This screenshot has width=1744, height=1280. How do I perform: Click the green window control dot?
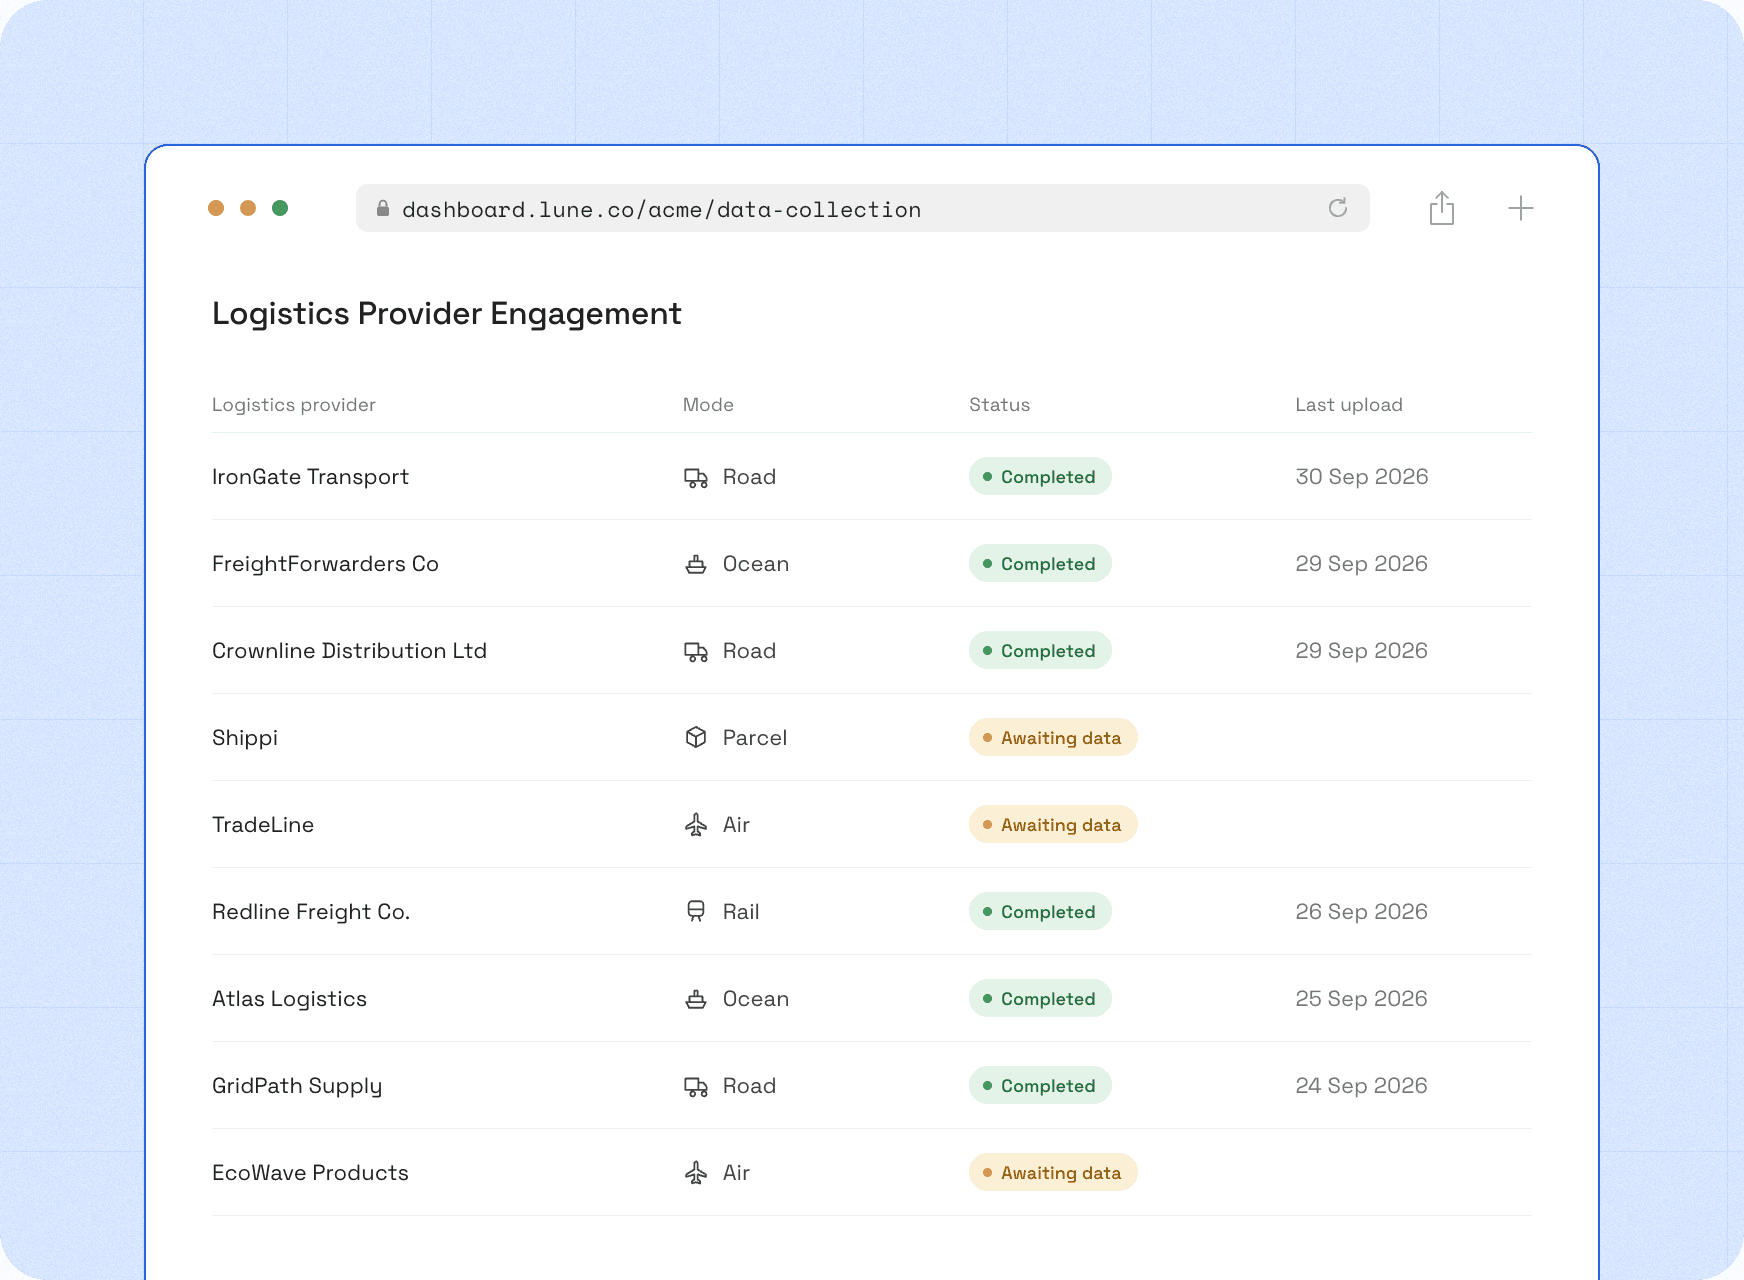(280, 208)
